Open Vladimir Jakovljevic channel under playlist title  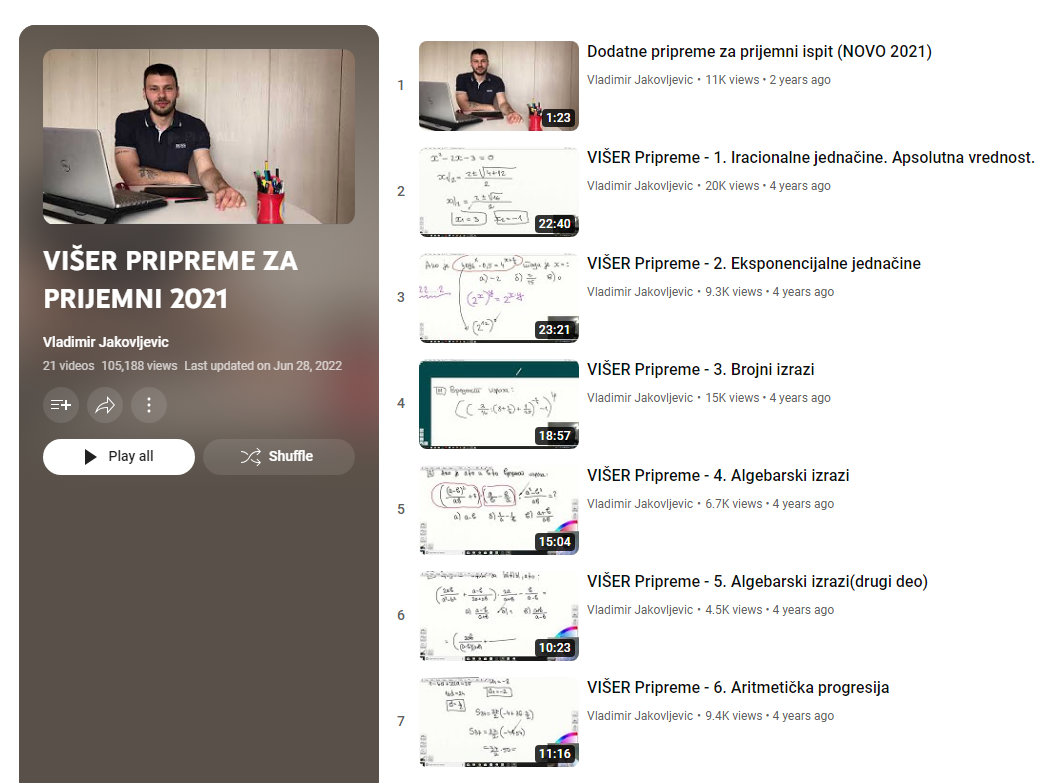(x=106, y=342)
